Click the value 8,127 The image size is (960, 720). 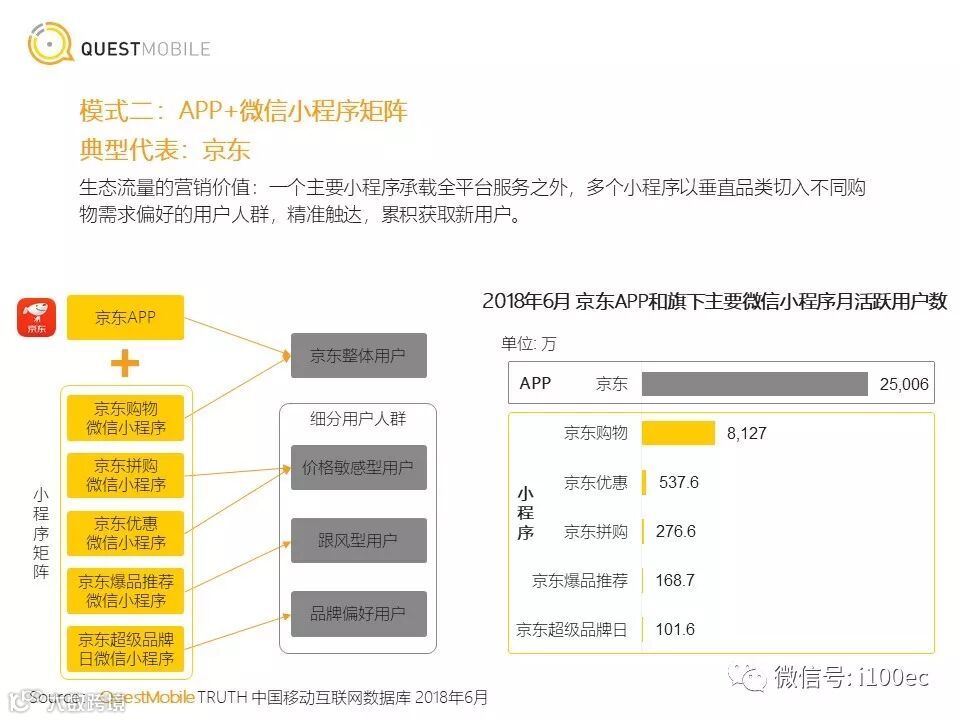point(746,433)
